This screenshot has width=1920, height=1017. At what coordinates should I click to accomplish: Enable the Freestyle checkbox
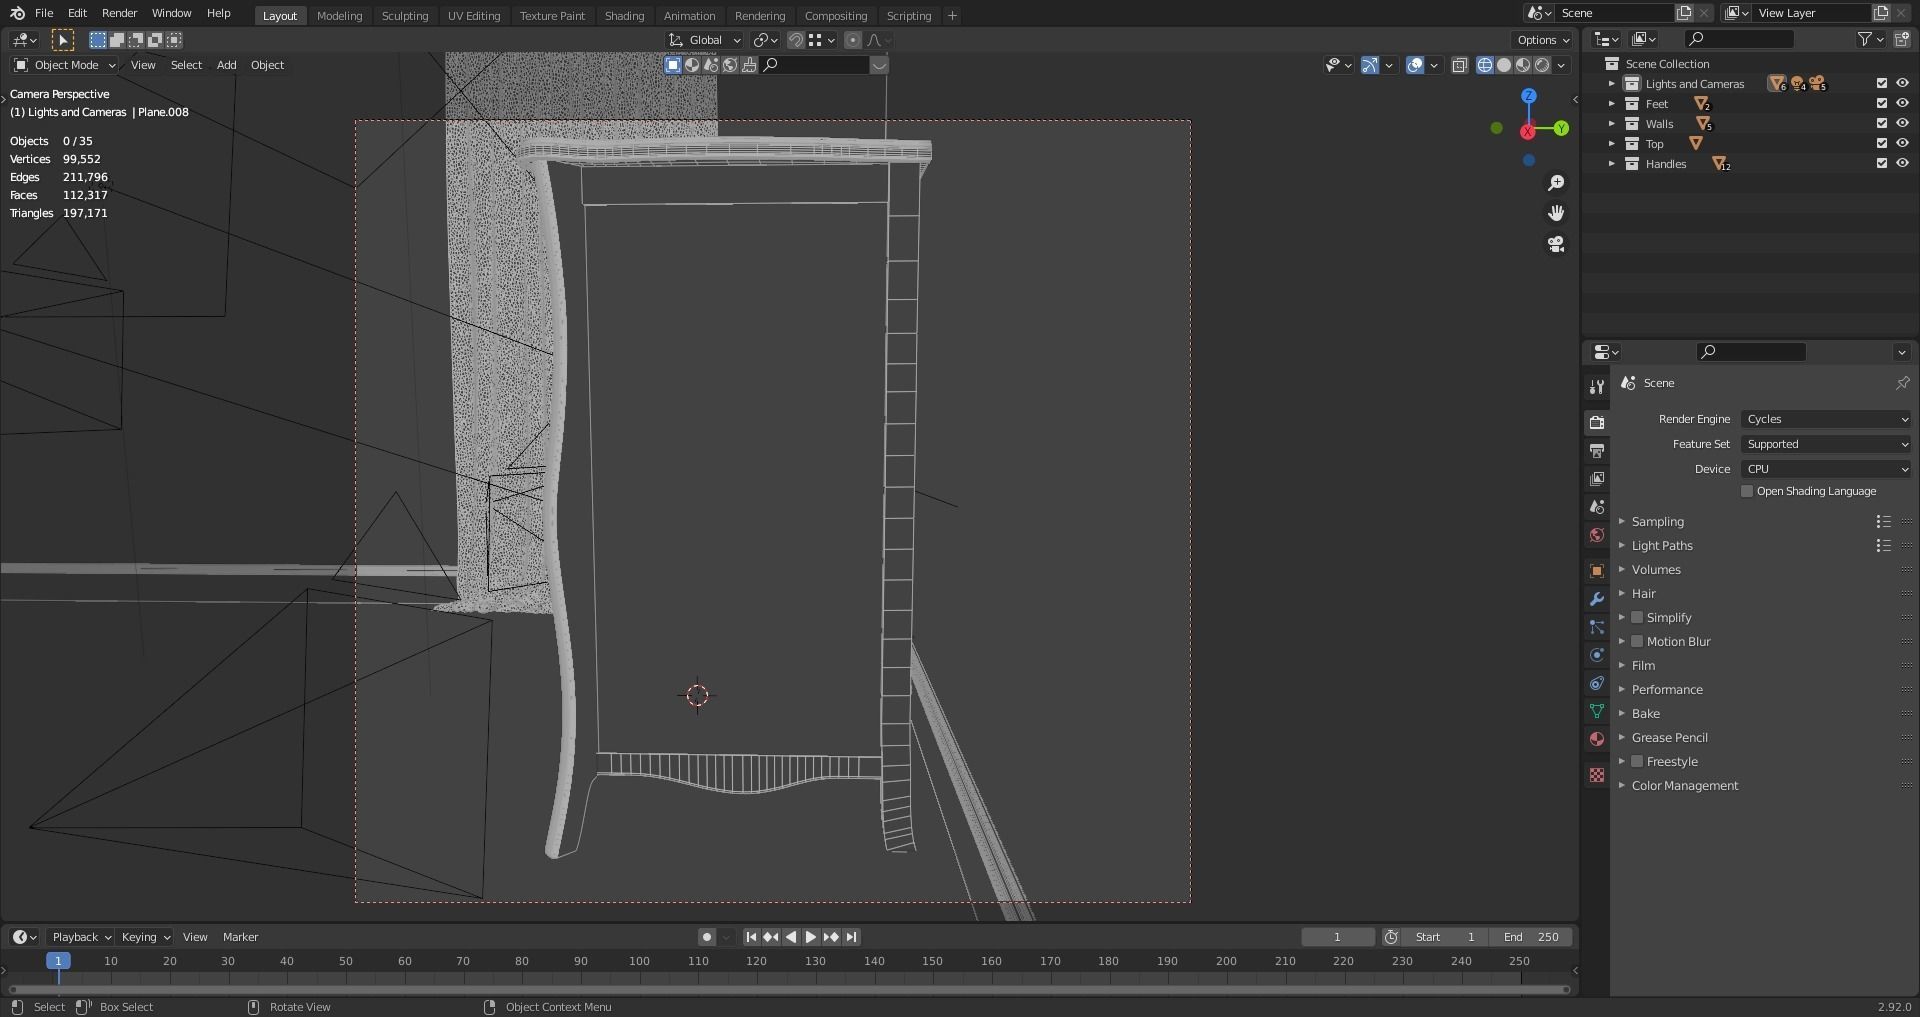1637,762
